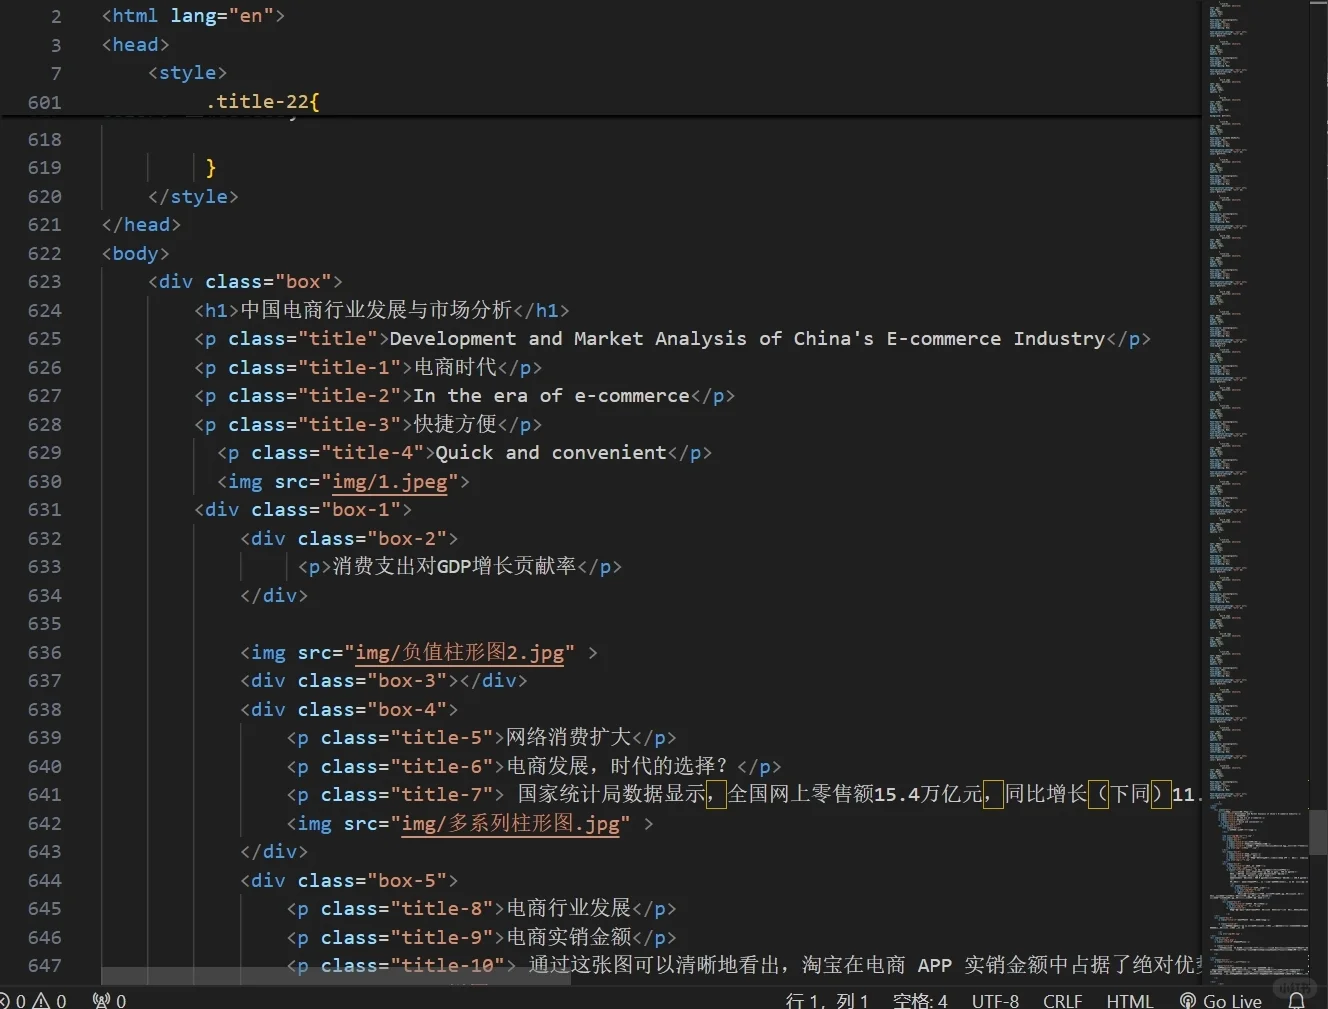
Task: Click line number 631 in gutter
Action: tap(44, 510)
